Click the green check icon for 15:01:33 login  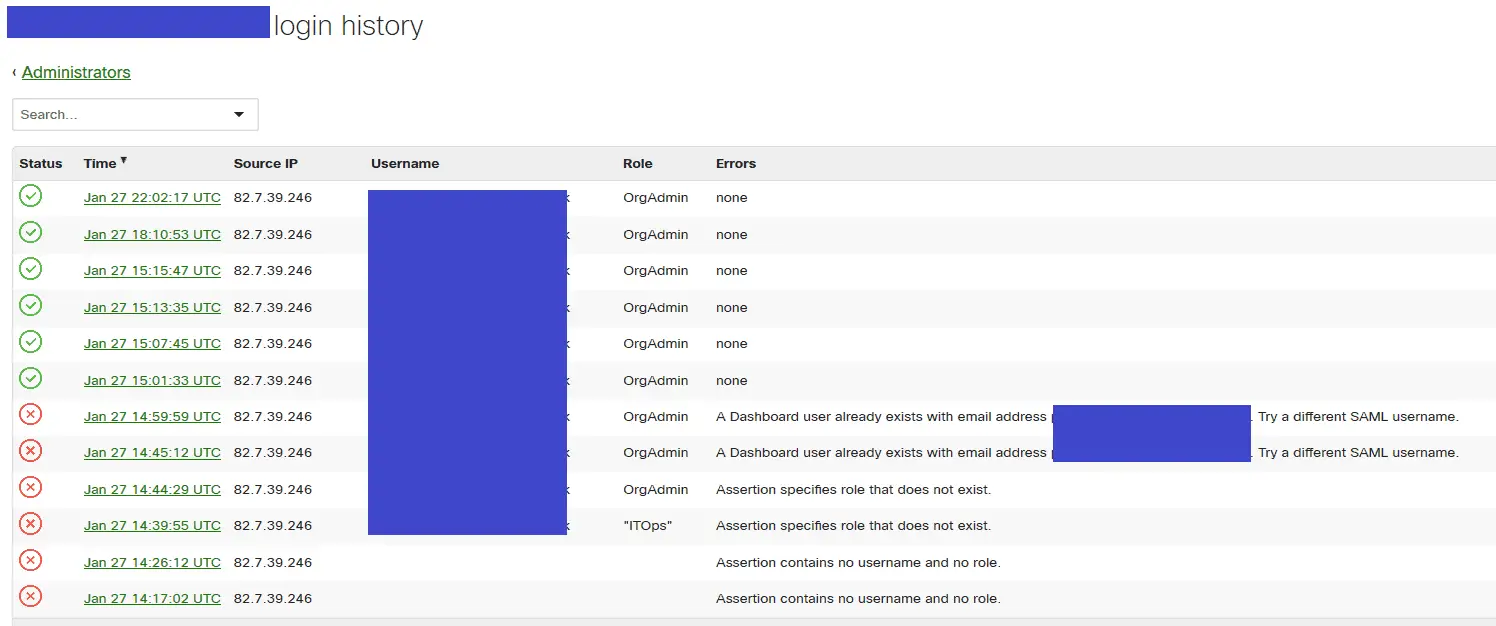point(31,379)
